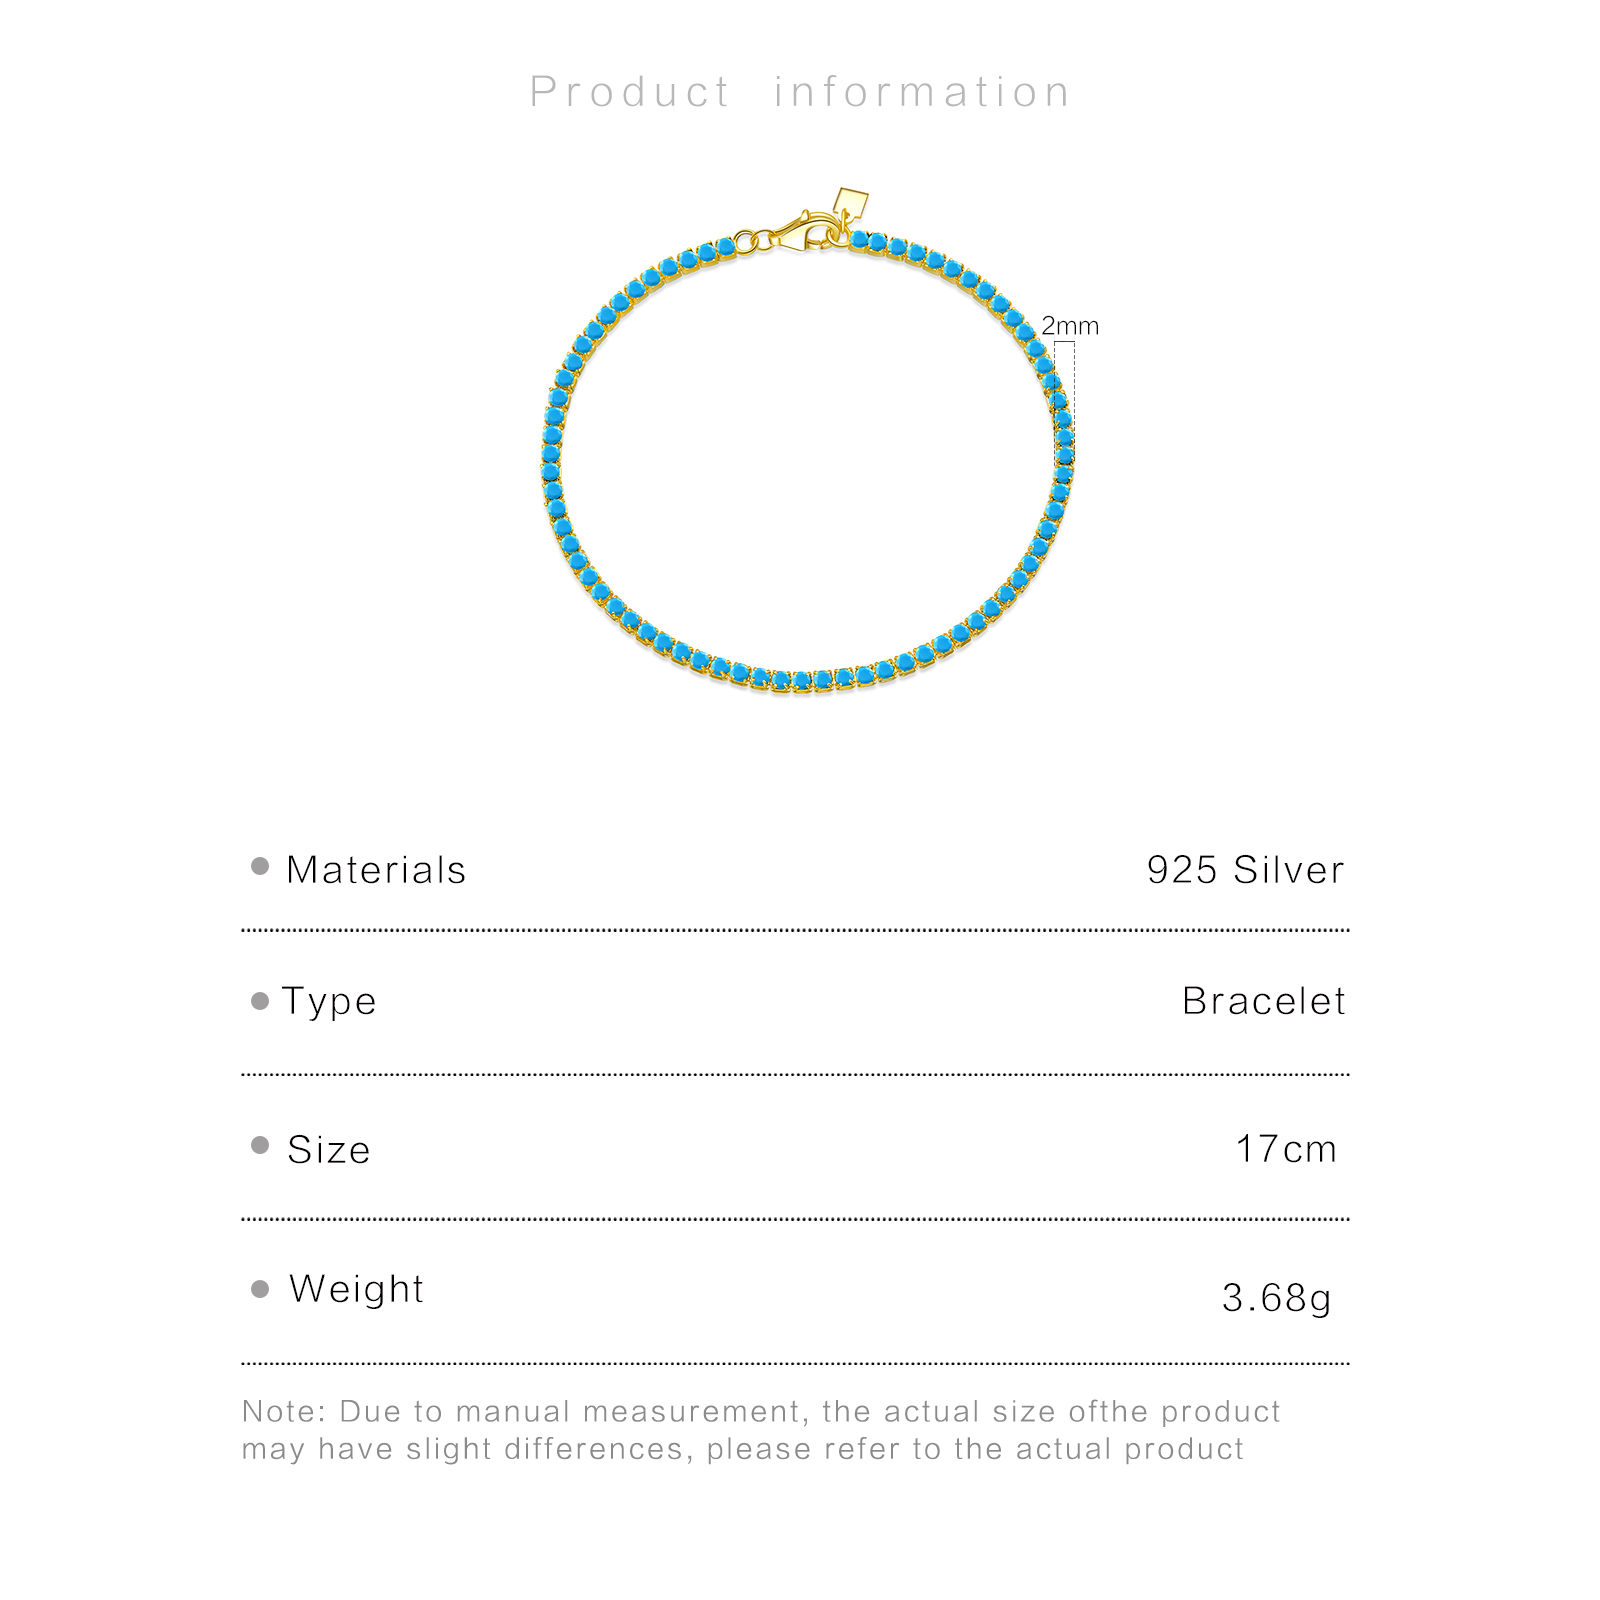Click the gray bullet beside Weight
Screen dimensions: 1600x1600
point(260,1289)
